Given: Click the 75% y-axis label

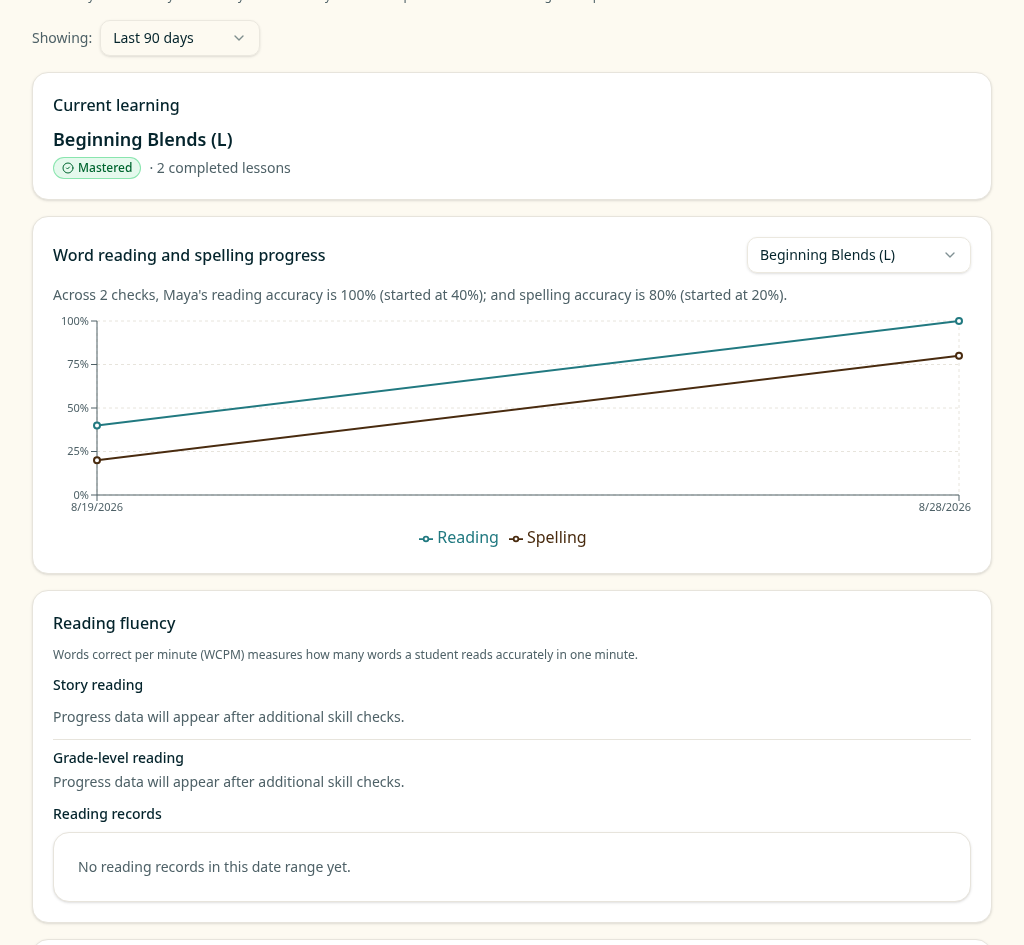Looking at the screenshot, I should pos(77,364).
